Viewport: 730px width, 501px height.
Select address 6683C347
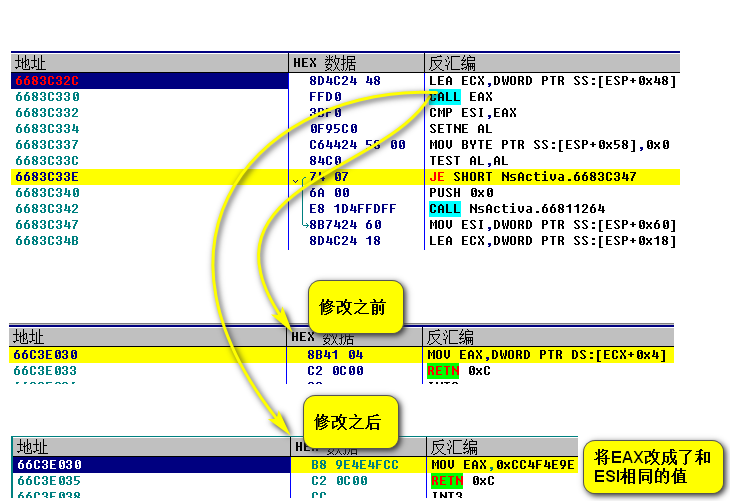click(47, 225)
